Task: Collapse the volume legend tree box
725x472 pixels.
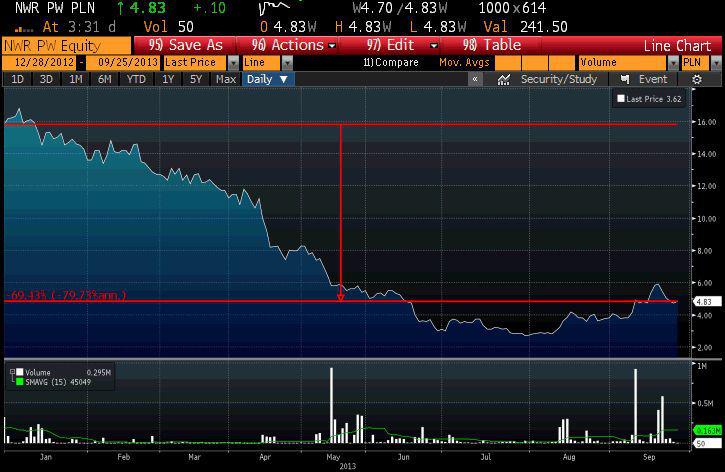Action: (11, 372)
